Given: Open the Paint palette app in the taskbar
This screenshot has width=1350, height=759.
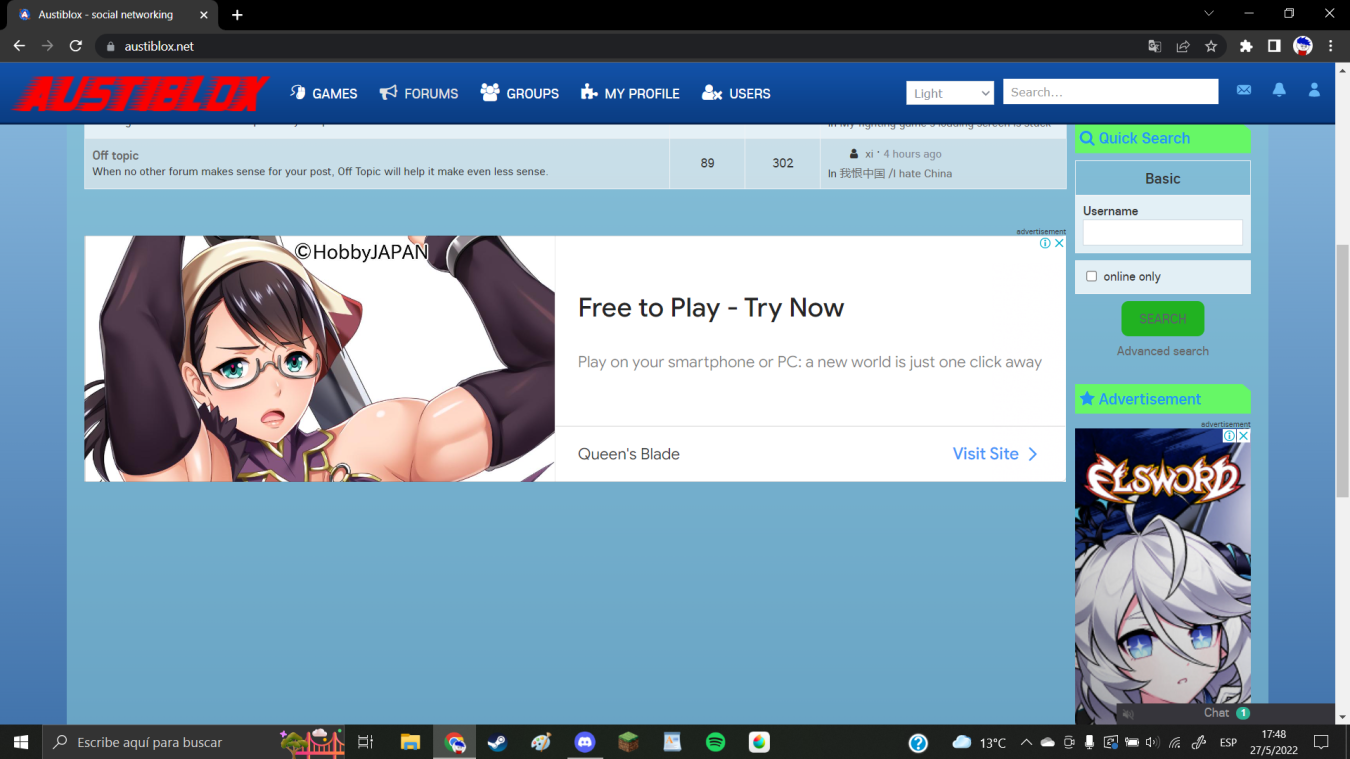Looking at the screenshot, I should point(541,742).
